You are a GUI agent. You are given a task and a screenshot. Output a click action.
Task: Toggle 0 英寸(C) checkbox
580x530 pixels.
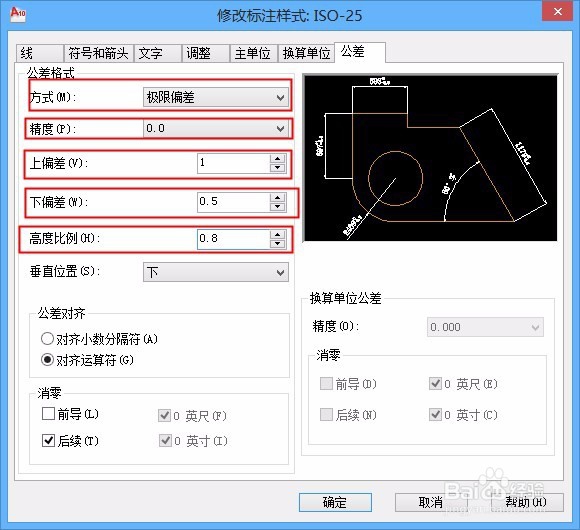point(435,415)
